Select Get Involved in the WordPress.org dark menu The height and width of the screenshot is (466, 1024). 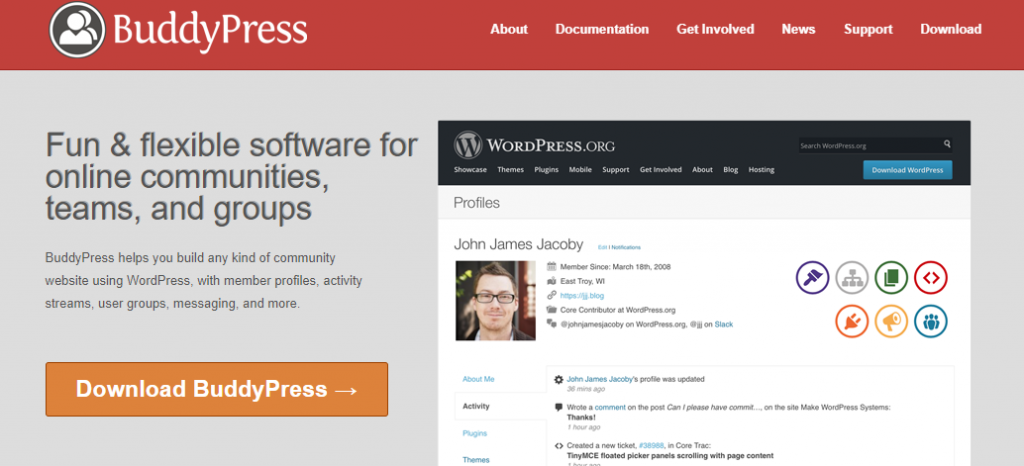point(660,170)
